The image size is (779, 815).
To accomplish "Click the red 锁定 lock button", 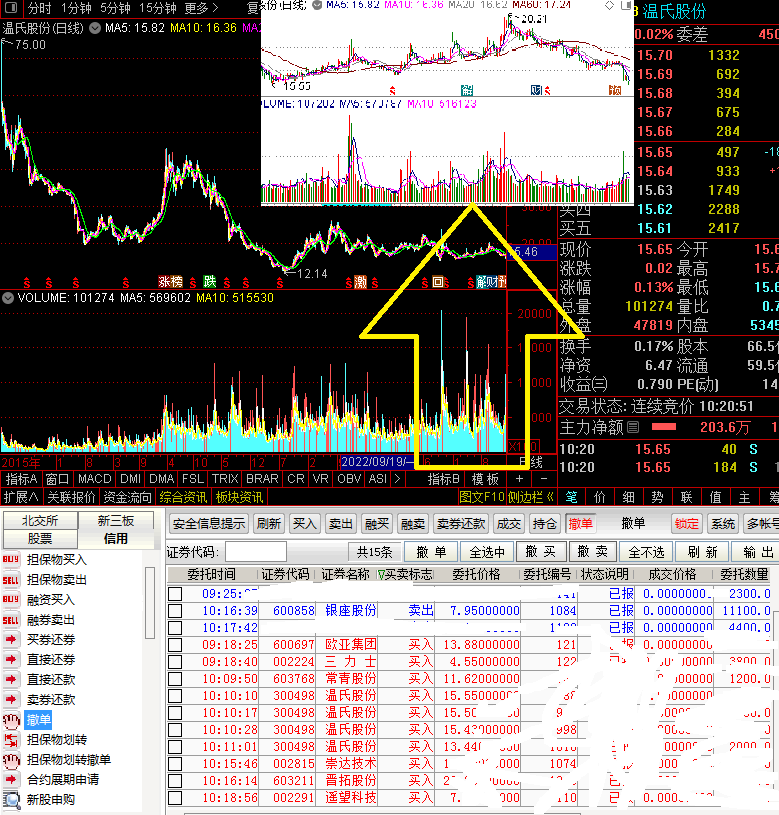I will click(686, 524).
